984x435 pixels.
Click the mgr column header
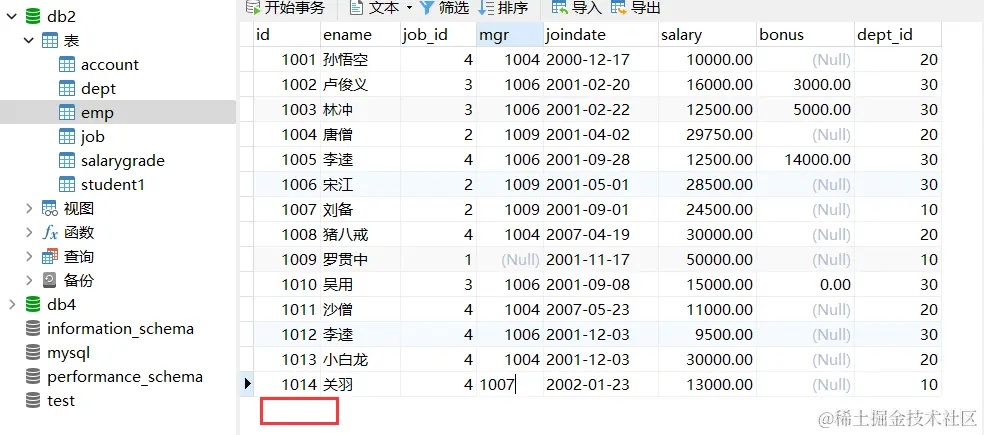(x=510, y=35)
